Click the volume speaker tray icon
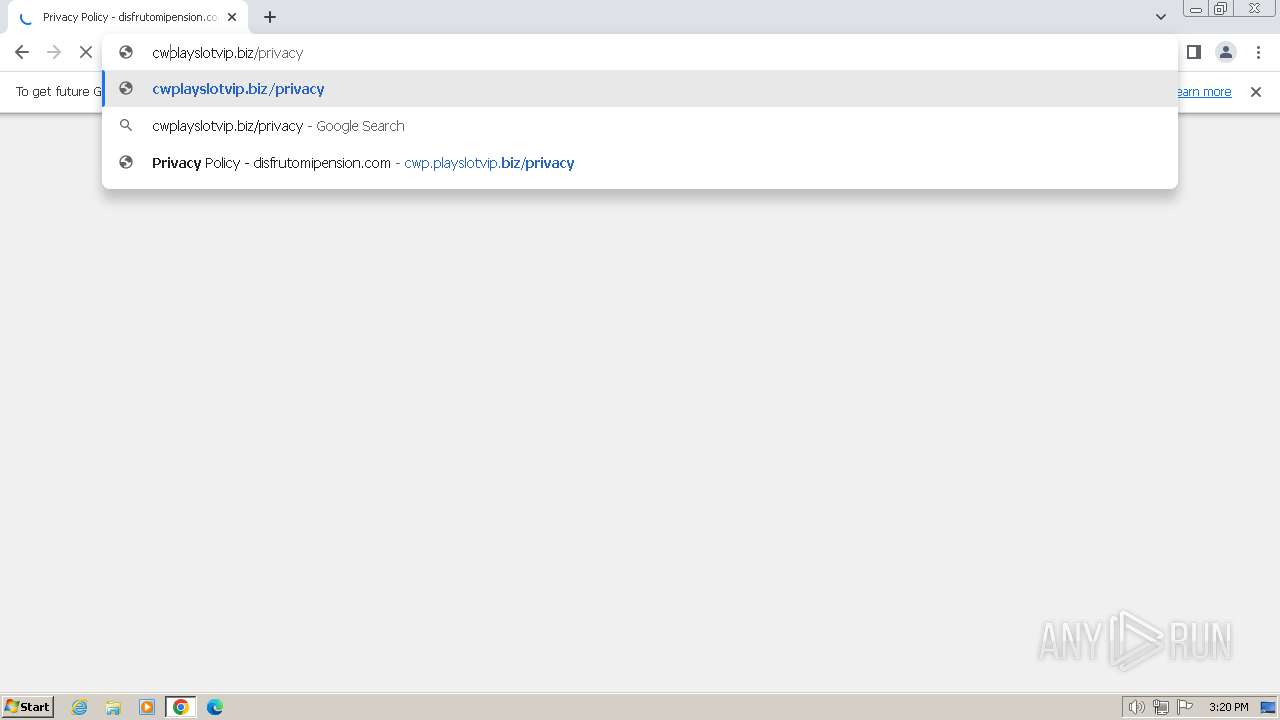Image resolution: width=1280 pixels, height=720 pixels. 1136,707
